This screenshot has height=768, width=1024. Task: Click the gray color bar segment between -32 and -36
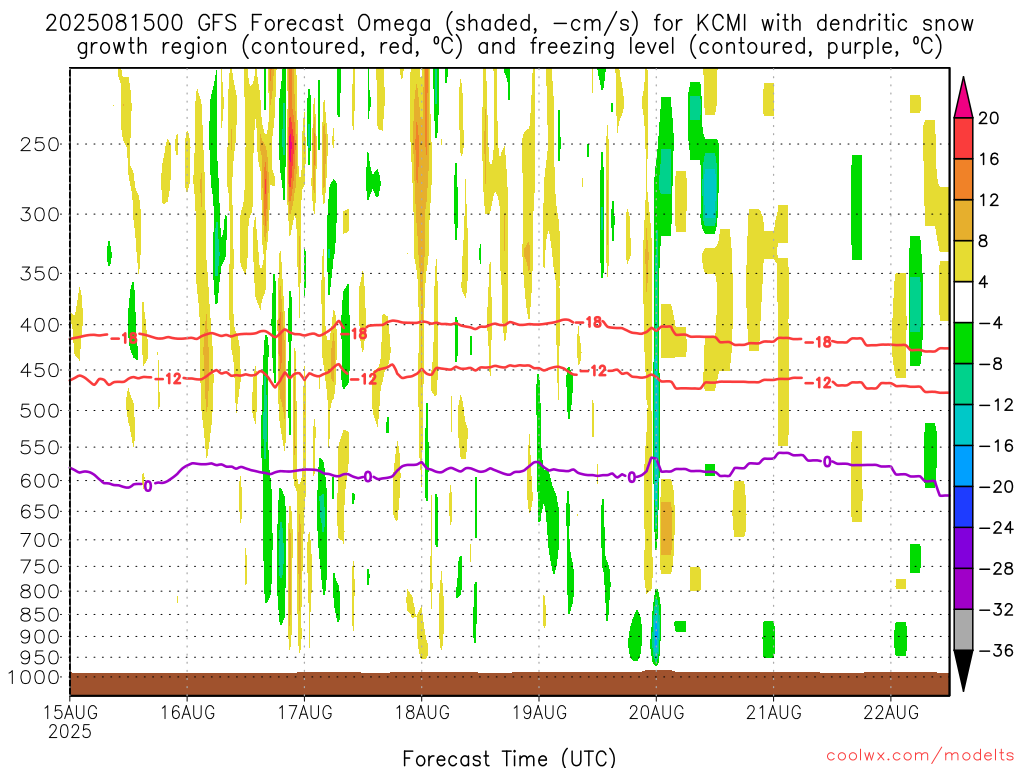point(963,630)
